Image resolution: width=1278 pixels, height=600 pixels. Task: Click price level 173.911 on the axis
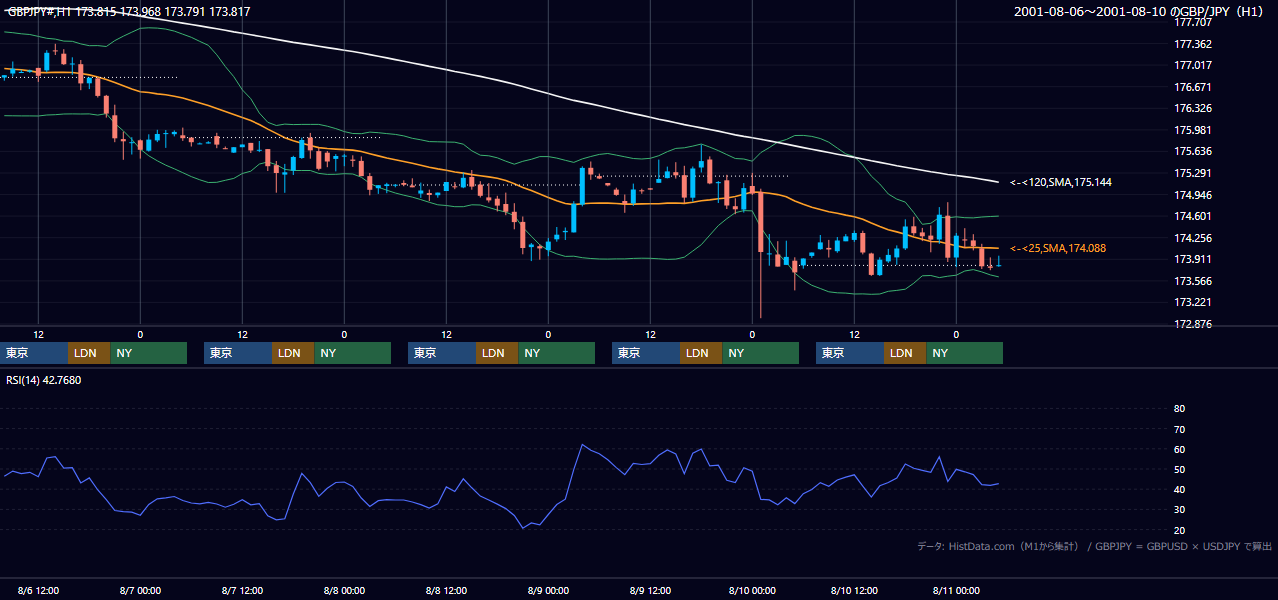(1193, 259)
